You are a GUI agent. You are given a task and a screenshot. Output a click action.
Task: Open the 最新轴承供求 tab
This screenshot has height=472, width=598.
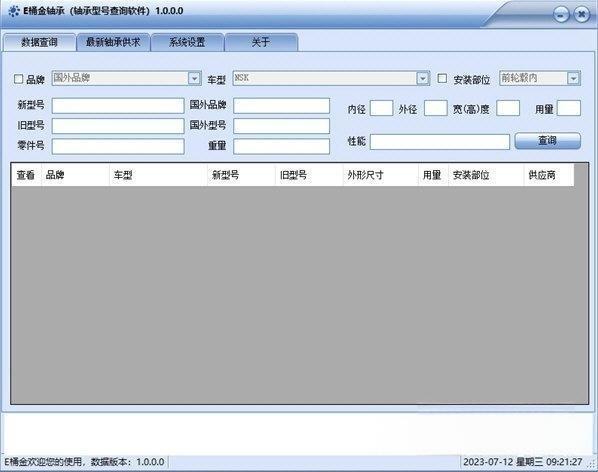click(113, 42)
